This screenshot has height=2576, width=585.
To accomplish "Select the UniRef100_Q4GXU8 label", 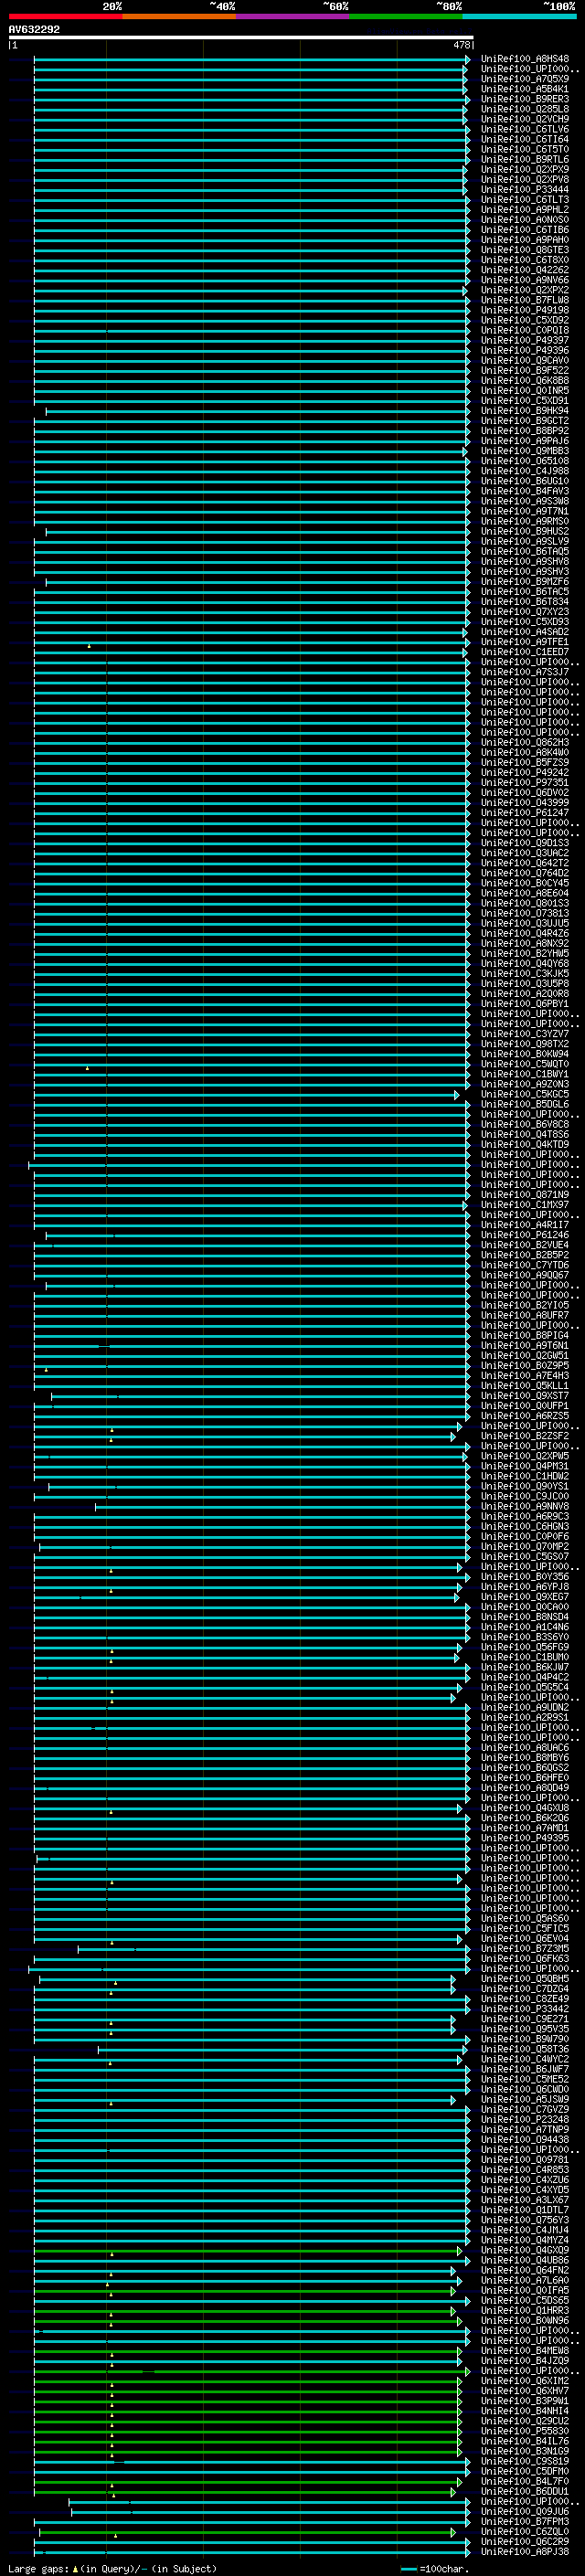I will [524, 1808].
